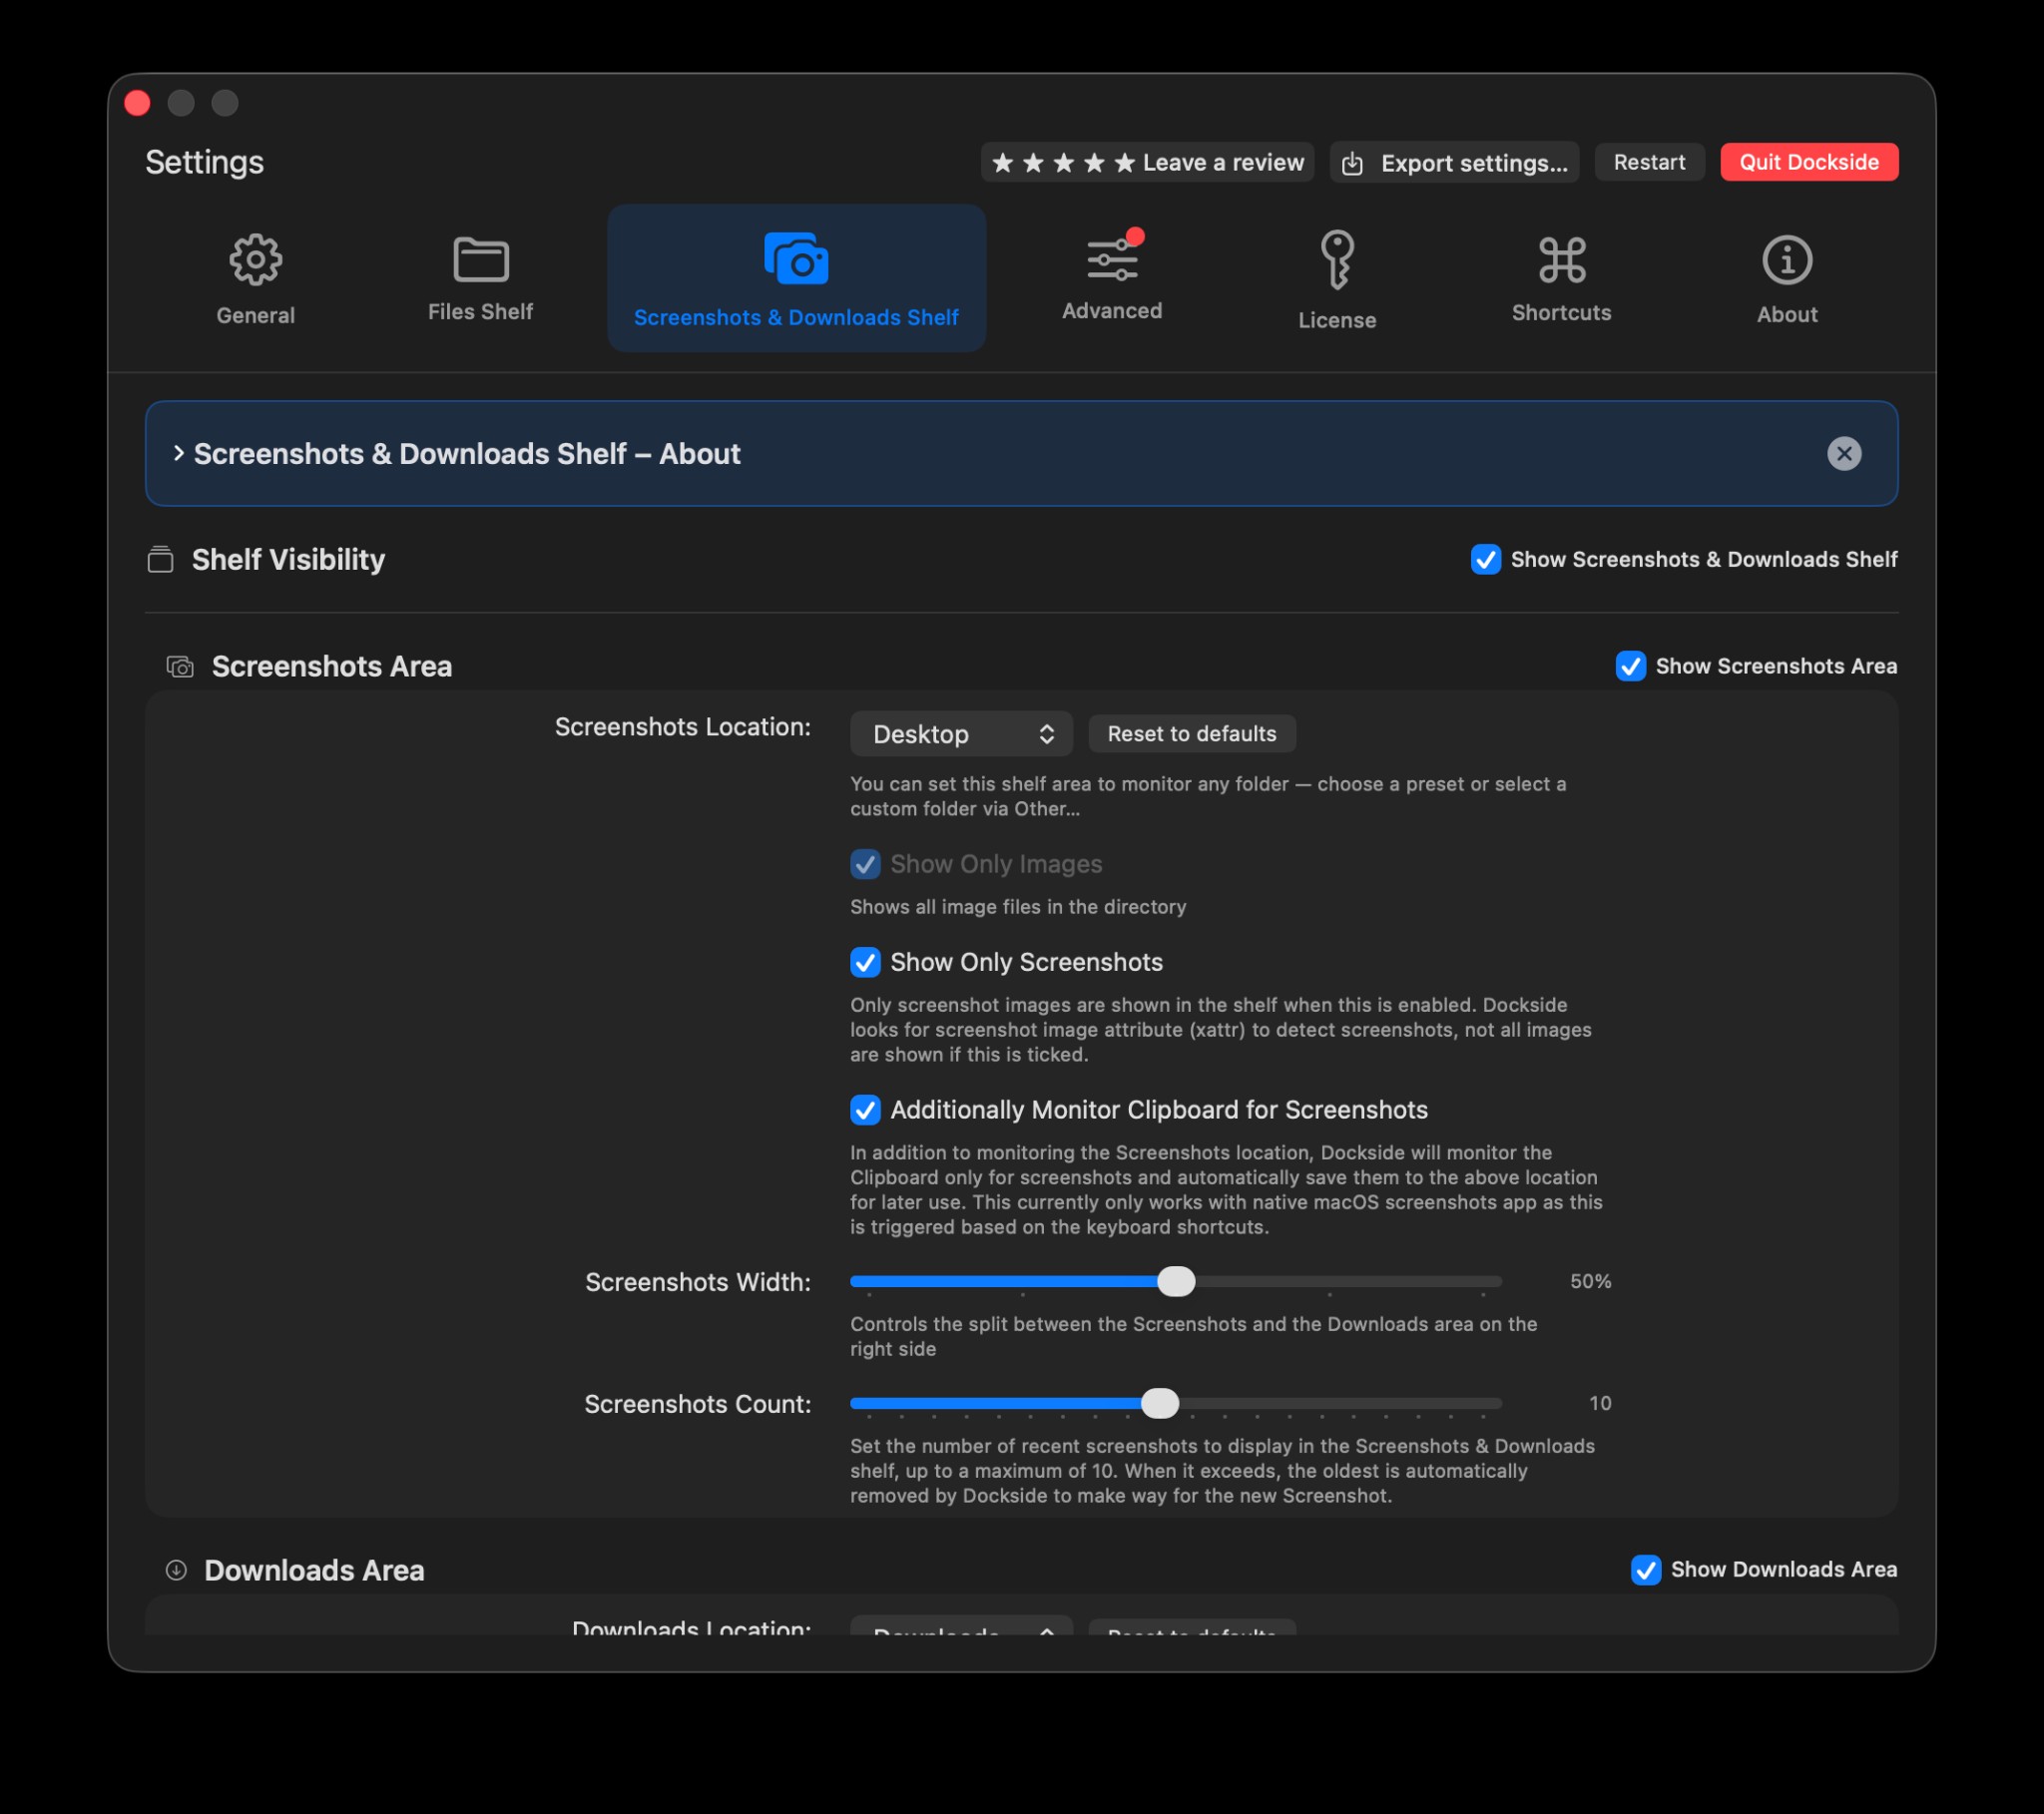The image size is (2044, 1814).
Task: Open Advanced settings via sliders icon
Action: tap(1111, 260)
